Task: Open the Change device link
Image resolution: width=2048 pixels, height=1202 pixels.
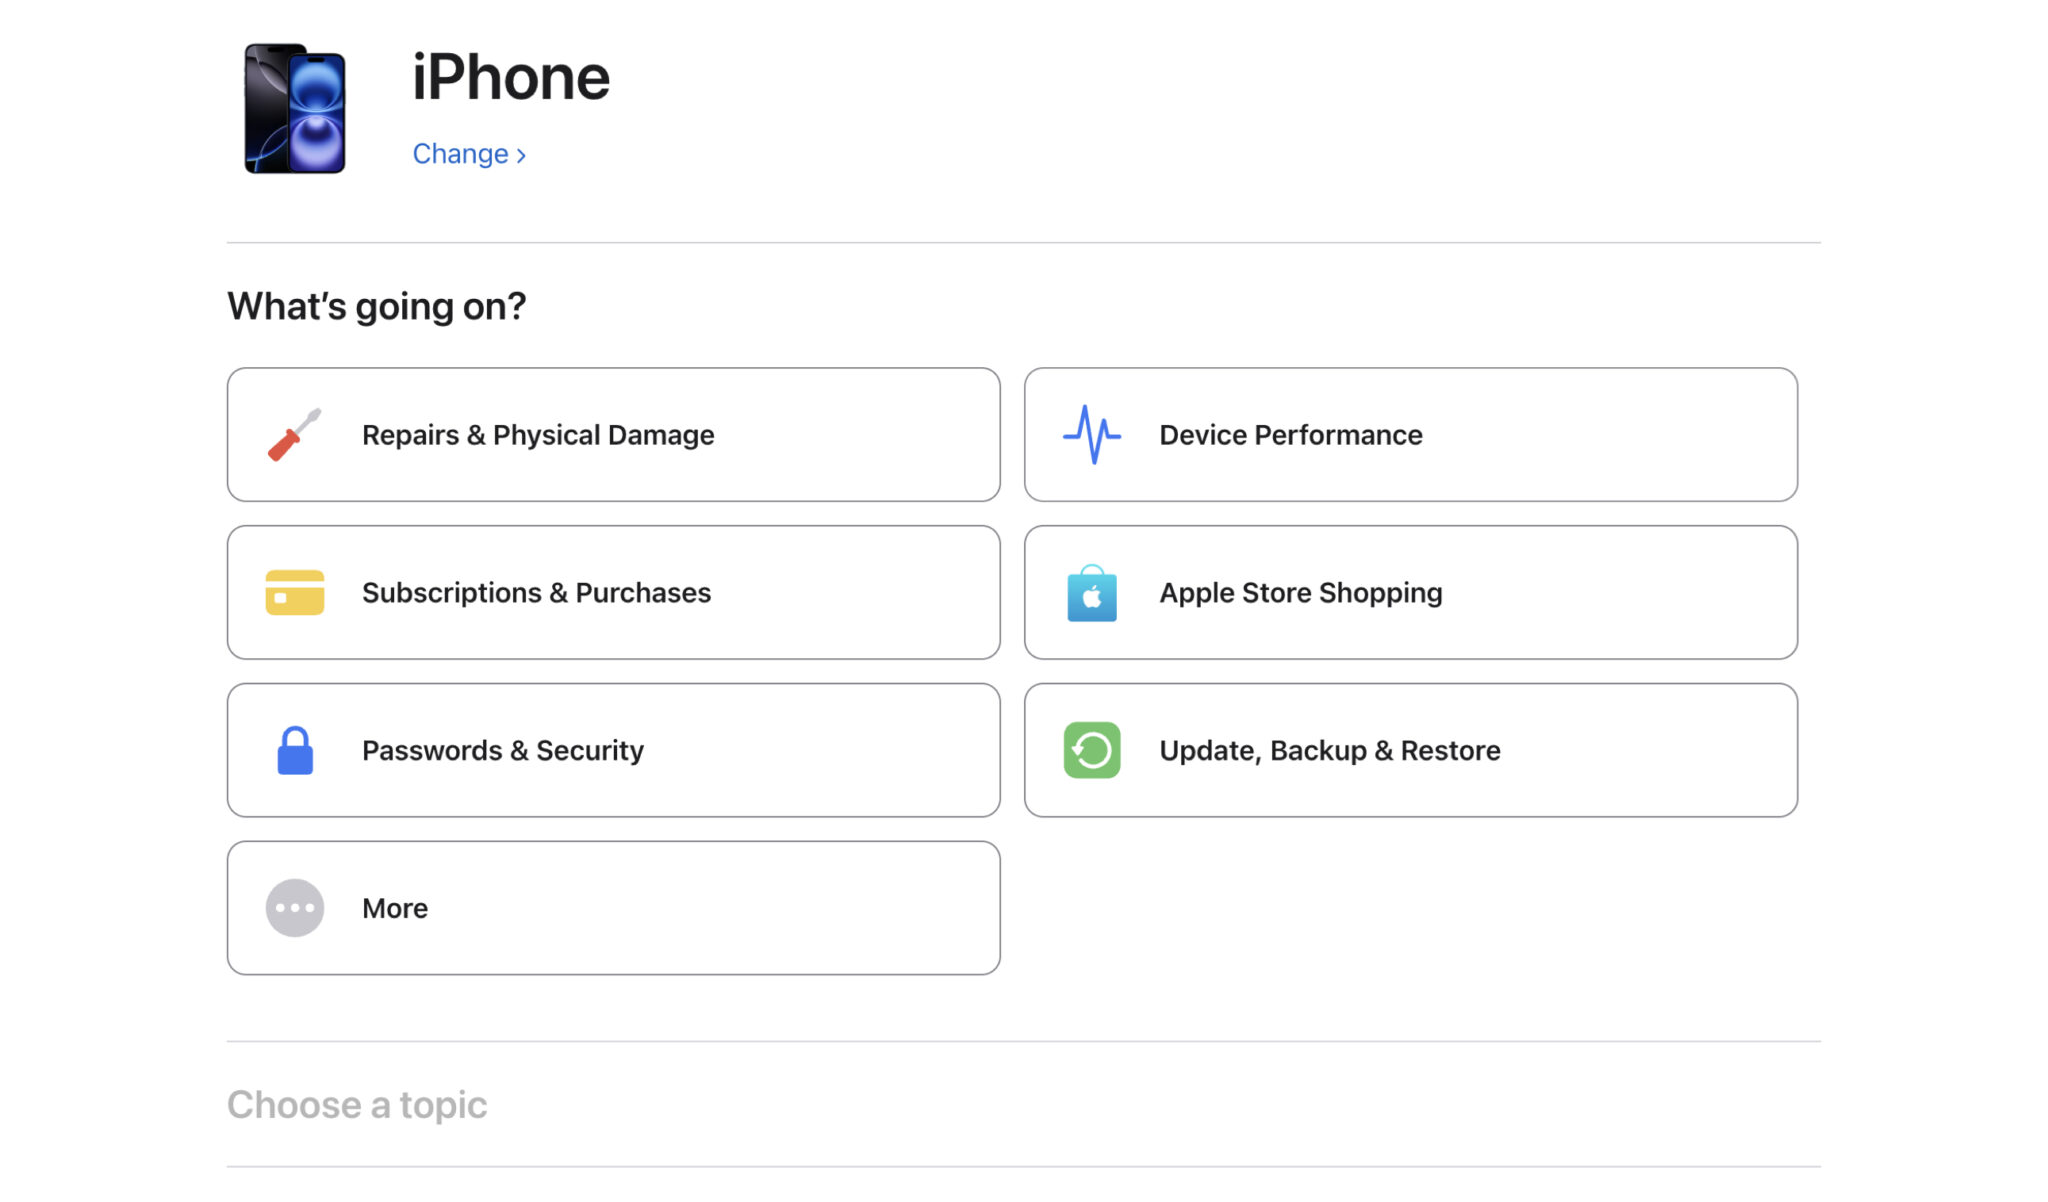Action: [462, 153]
